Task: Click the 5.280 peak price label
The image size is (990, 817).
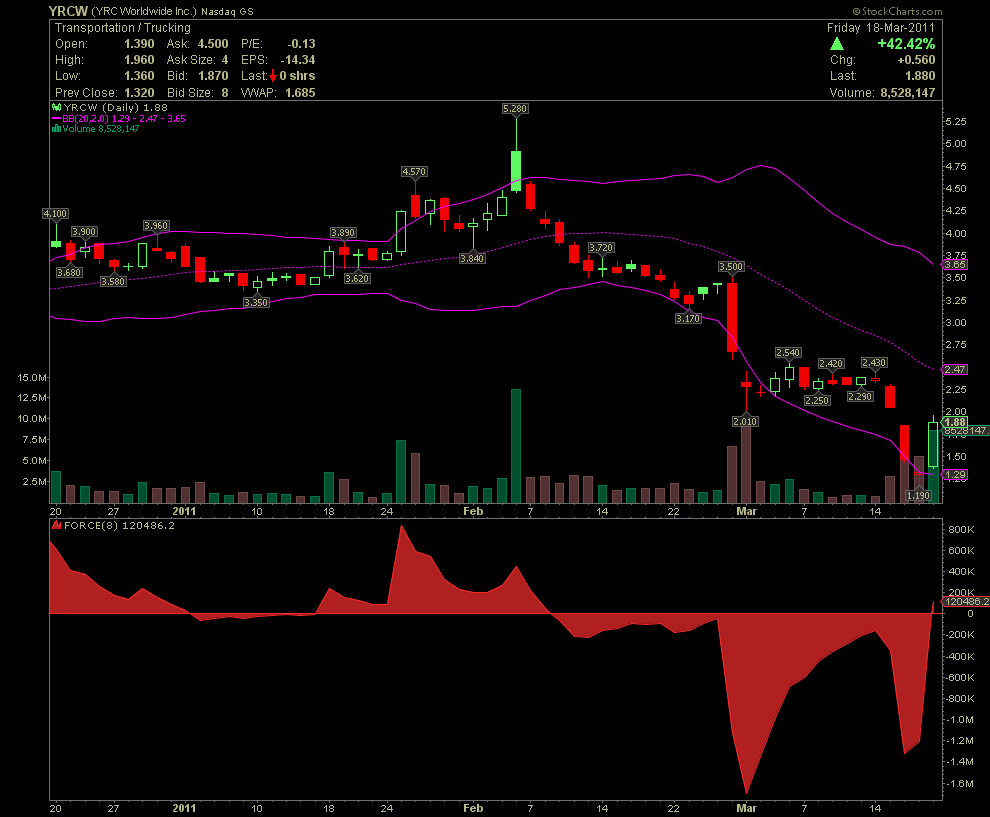Action: click(515, 109)
